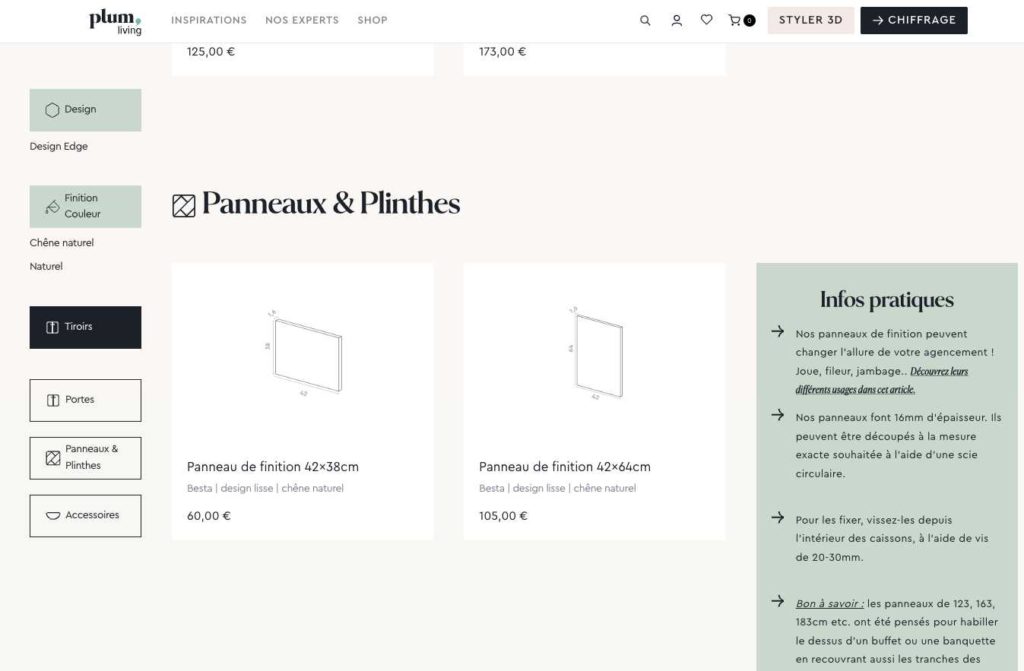Click the Finition Couleur paint bucket icon
The height and width of the screenshot is (671, 1024).
click(x=52, y=206)
